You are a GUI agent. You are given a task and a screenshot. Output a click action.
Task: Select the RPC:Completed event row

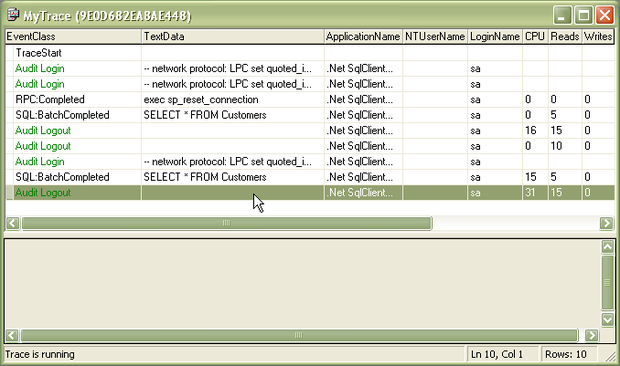click(x=310, y=99)
